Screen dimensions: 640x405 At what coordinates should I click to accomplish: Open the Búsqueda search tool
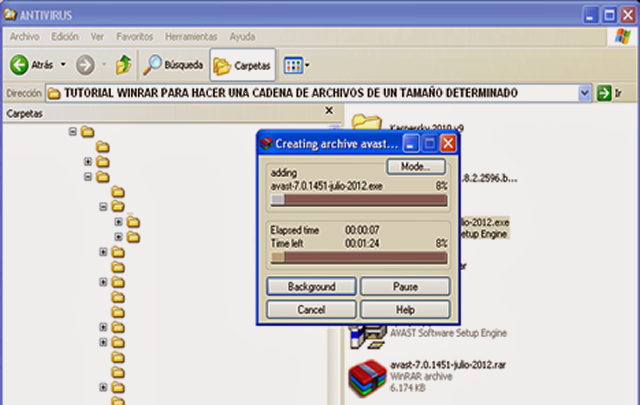(173, 65)
